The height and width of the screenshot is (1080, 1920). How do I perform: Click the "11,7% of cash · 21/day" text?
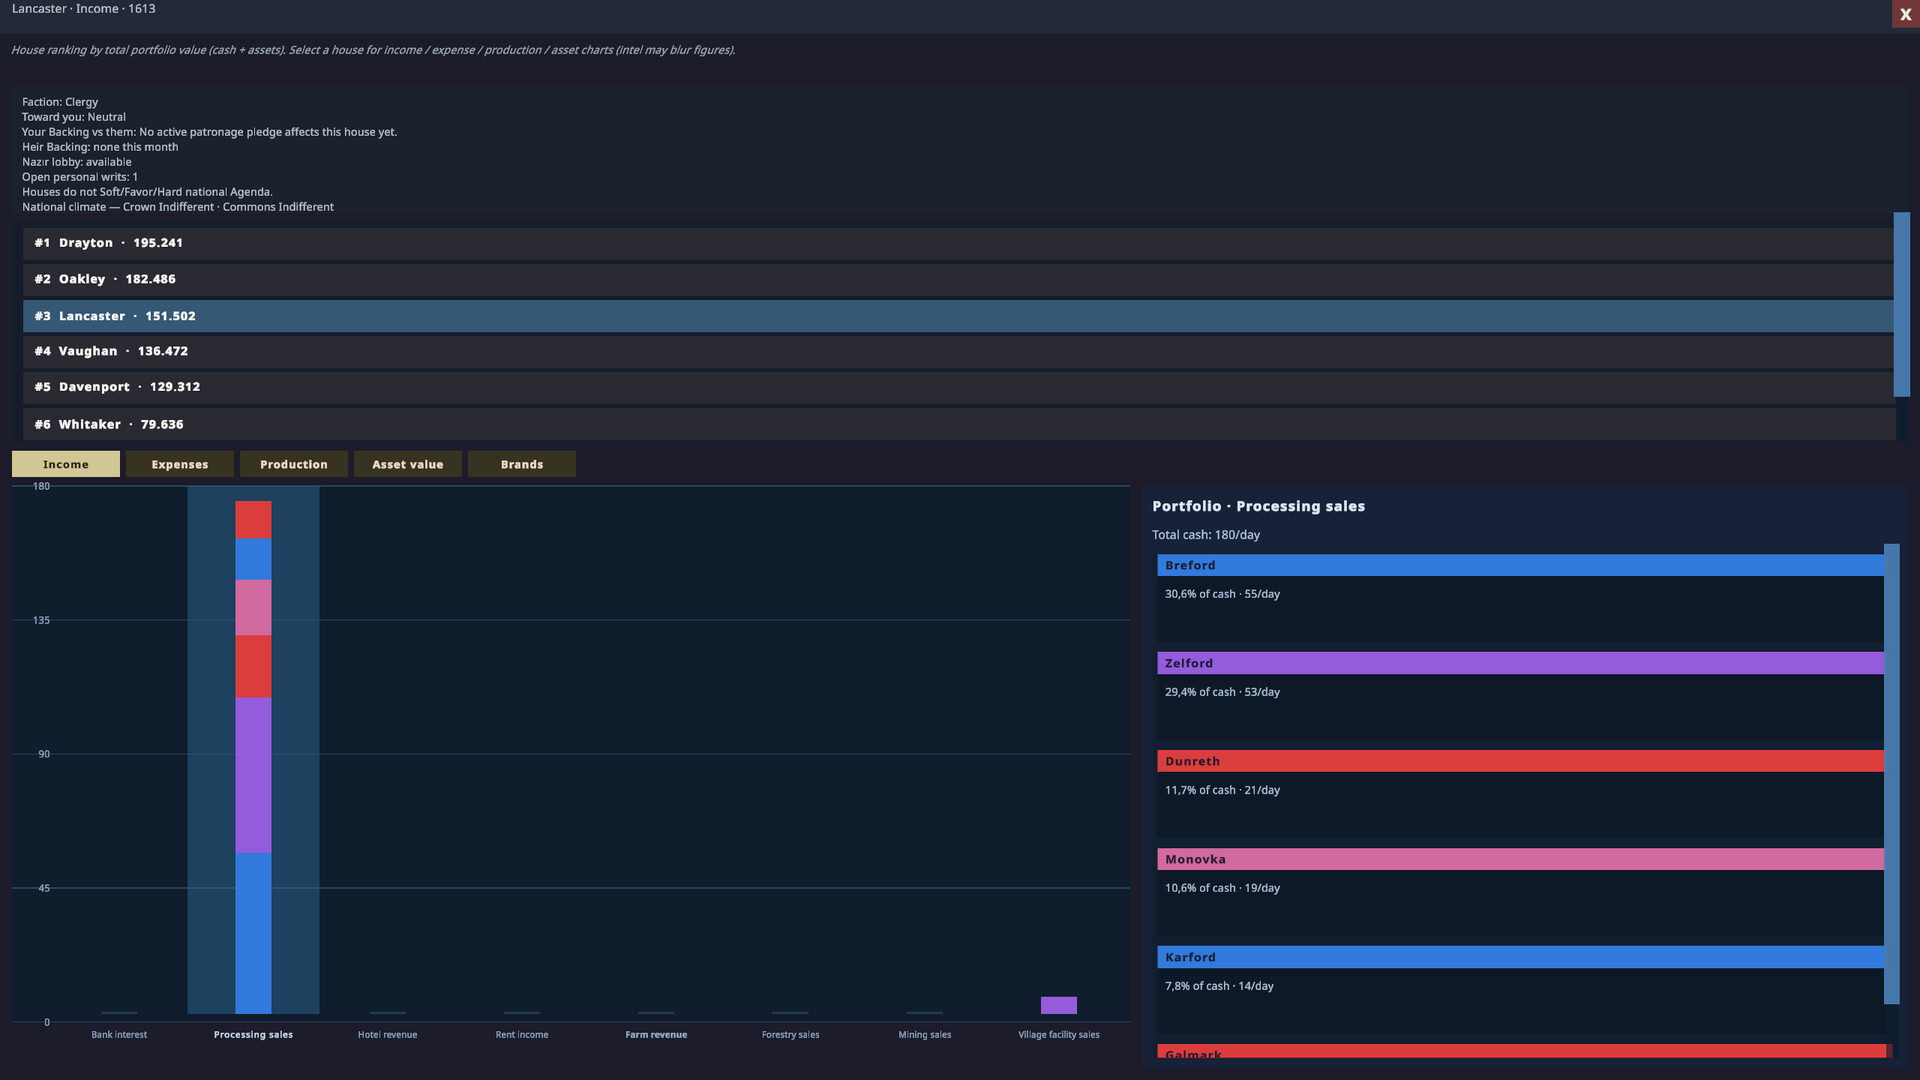[1222, 790]
